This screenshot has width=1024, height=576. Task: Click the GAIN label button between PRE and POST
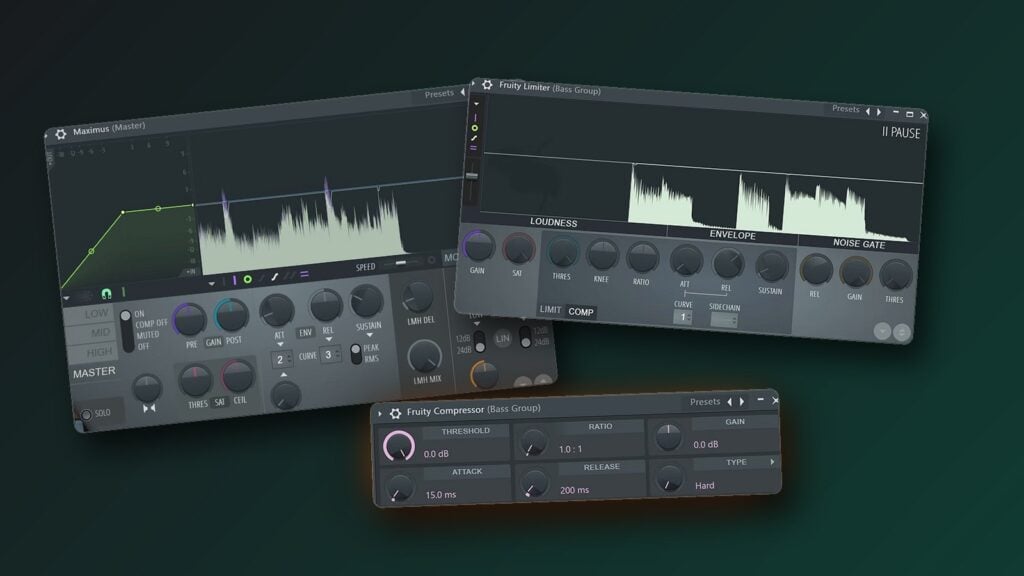214,342
